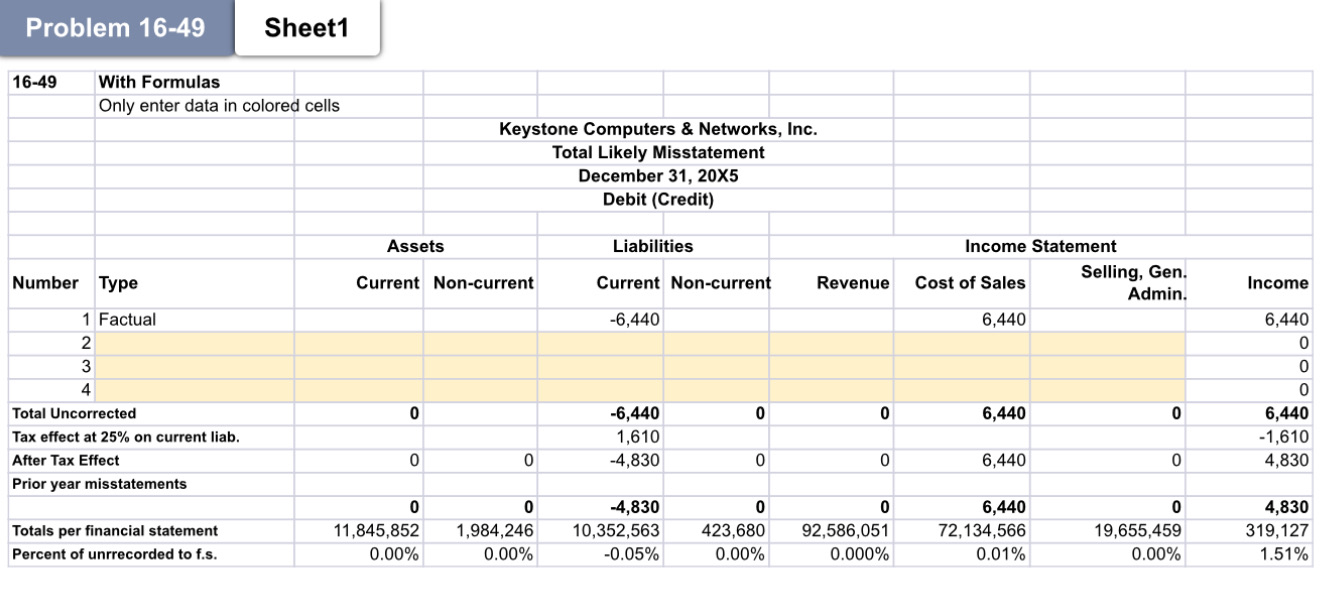The height and width of the screenshot is (592, 1323).
Task: Click the 'Total Likely Misstatement' heading
Action: pos(658,152)
